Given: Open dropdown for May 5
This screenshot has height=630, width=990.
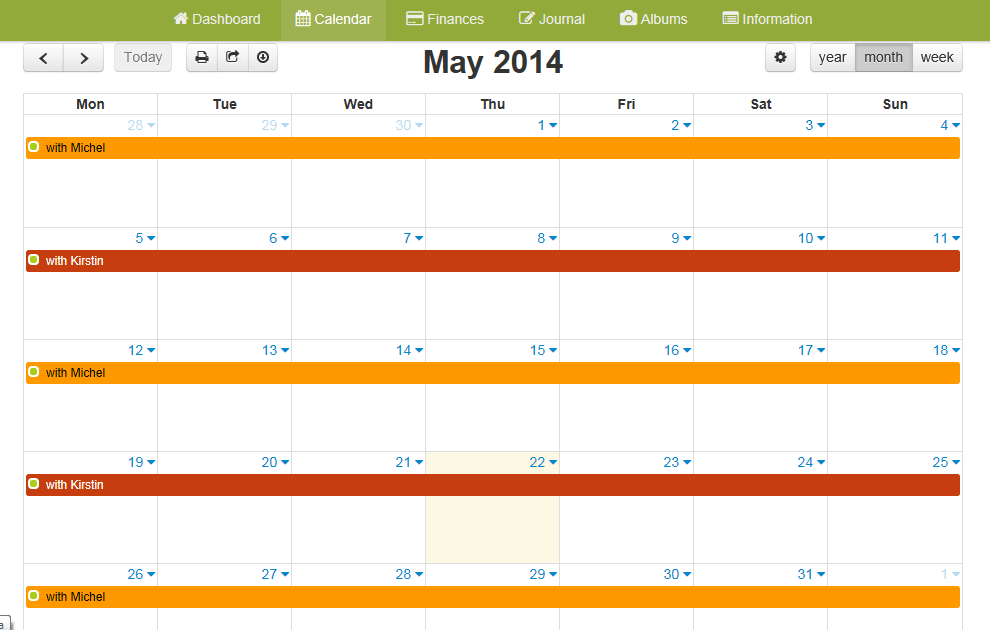Looking at the screenshot, I should click(151, 239).
